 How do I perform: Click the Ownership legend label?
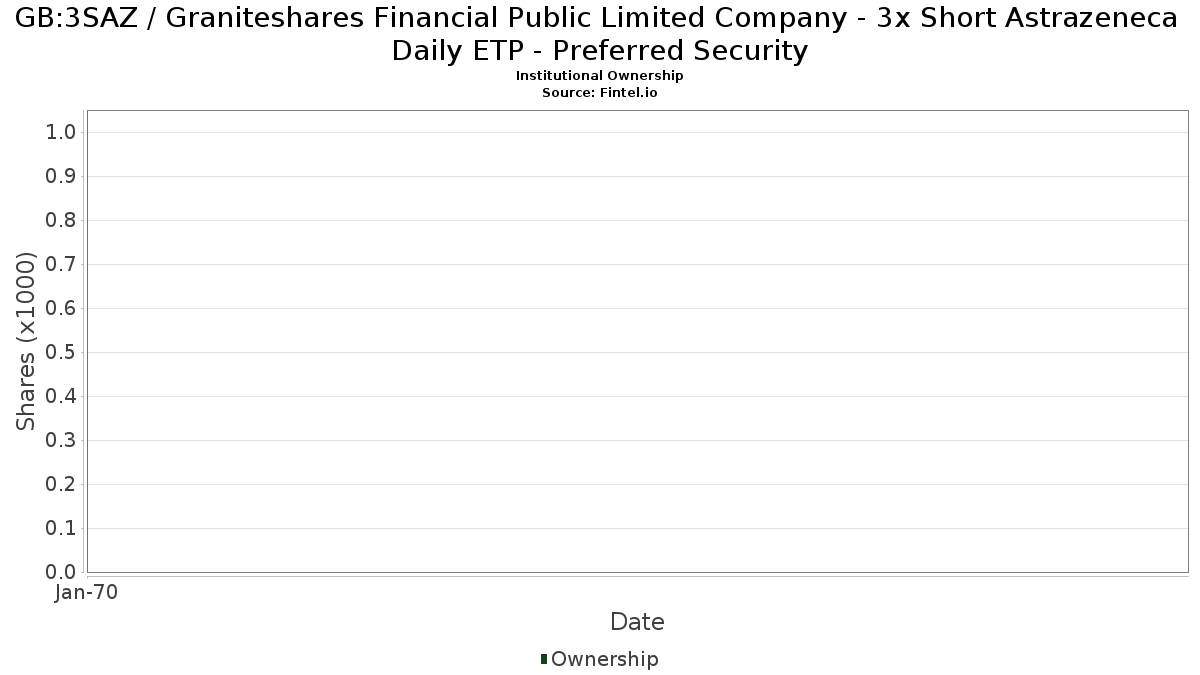pyautogui.click(x=604, y=659)
